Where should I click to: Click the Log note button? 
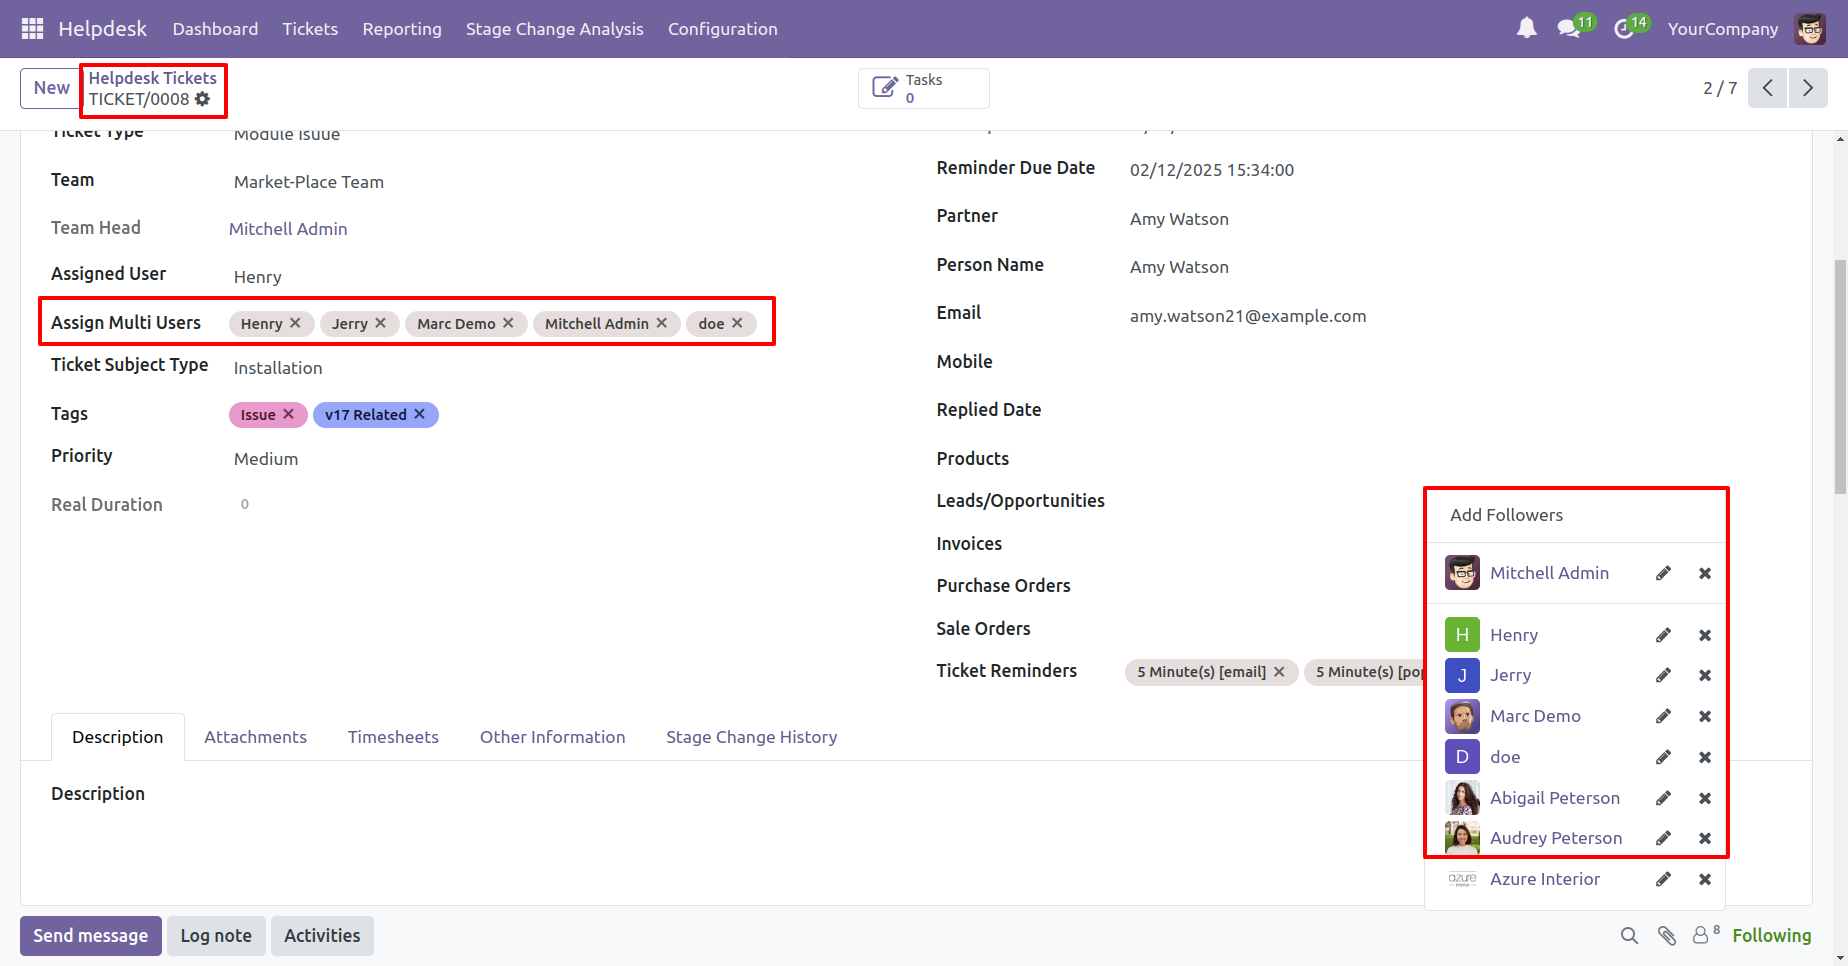point(216,936)
